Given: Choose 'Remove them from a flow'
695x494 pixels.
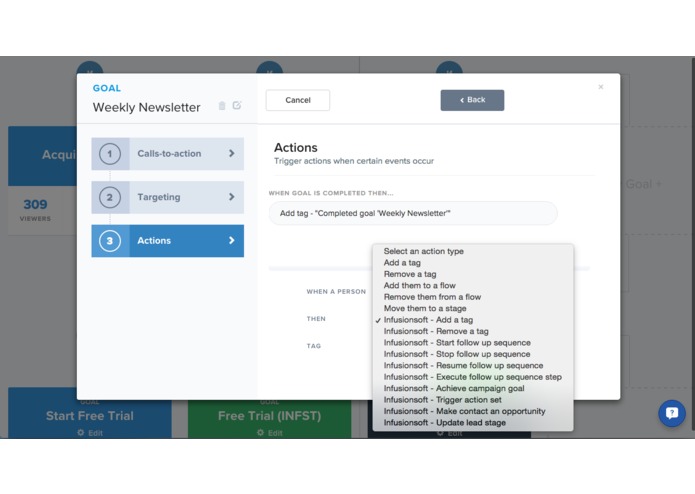Looking at the screenshot, I should (x=473, y=297).
